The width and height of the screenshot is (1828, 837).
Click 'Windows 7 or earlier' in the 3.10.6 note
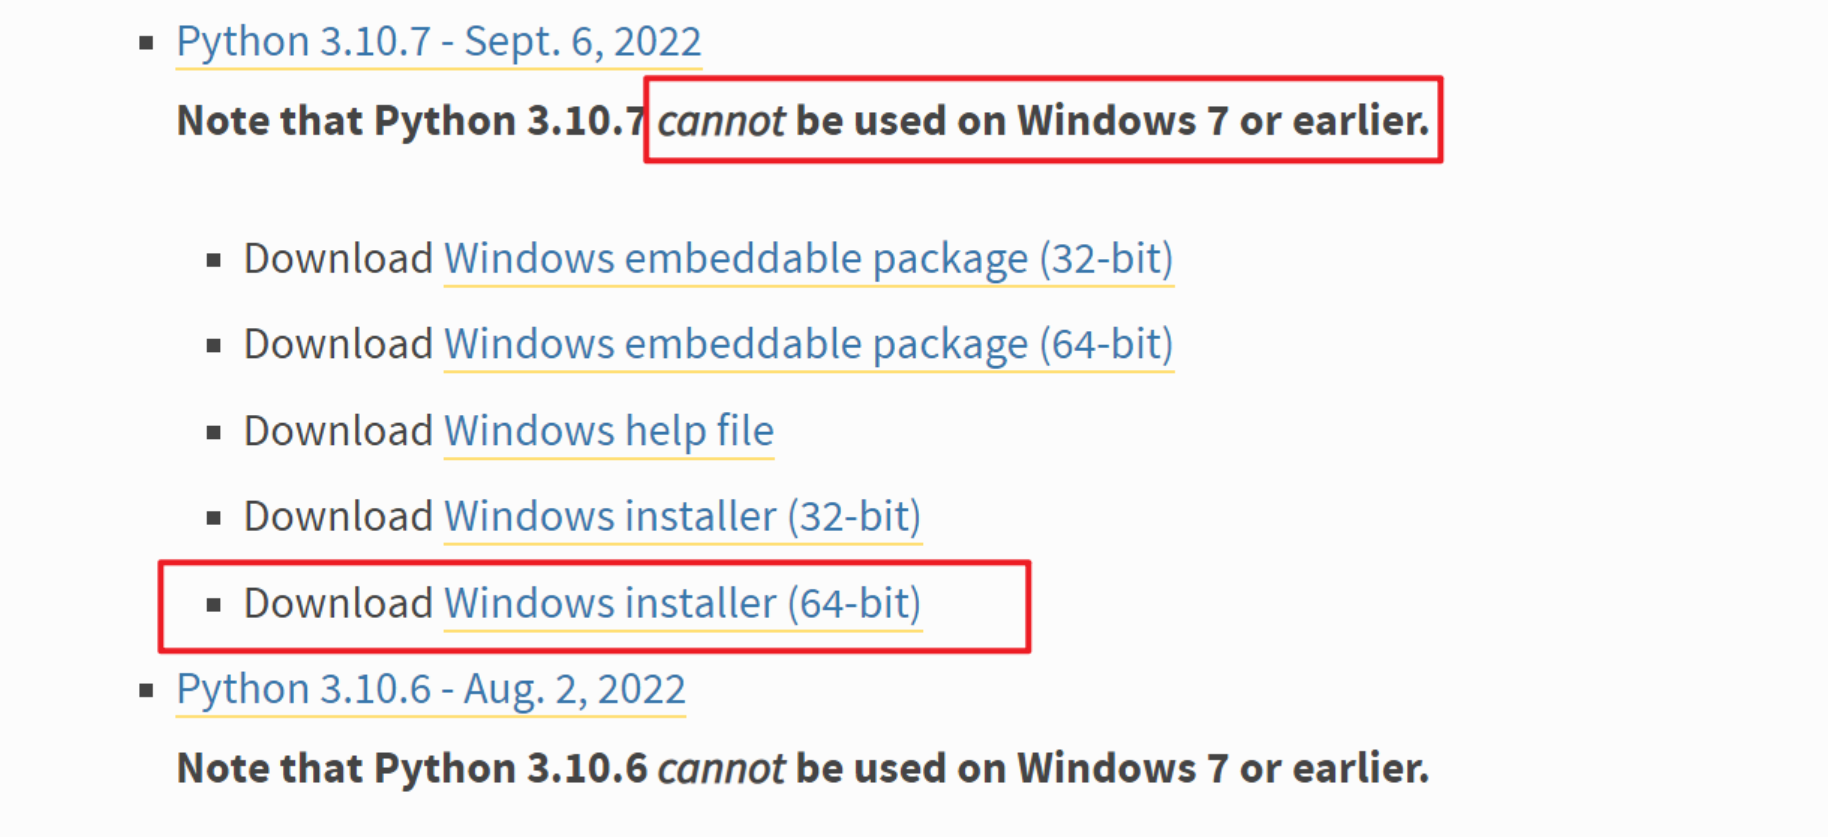point(1222,770)
